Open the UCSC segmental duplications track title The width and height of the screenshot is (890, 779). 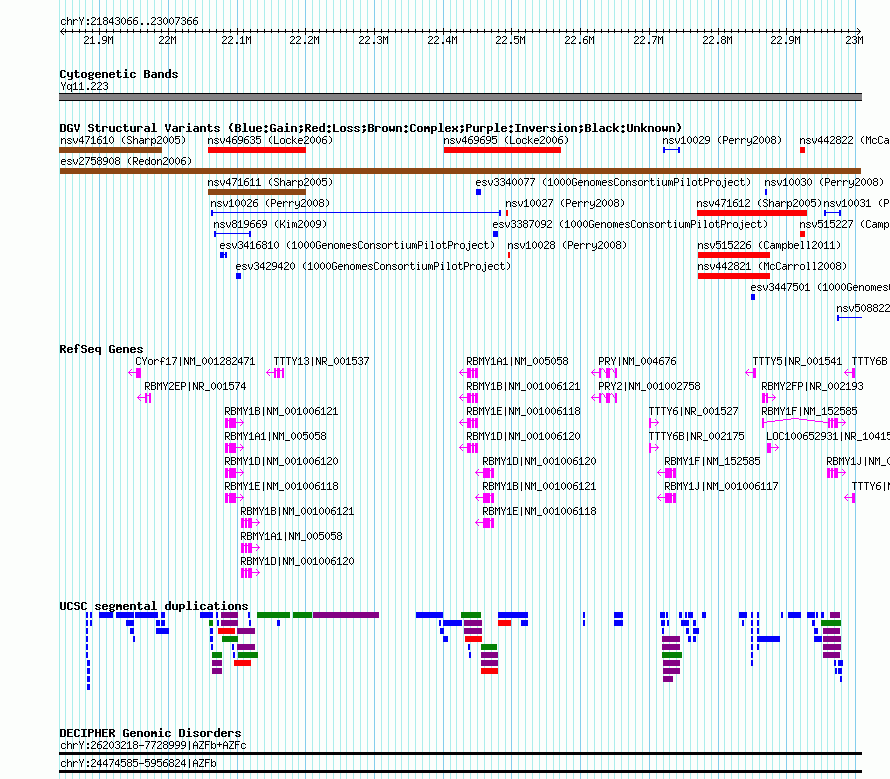click(154, 606)
